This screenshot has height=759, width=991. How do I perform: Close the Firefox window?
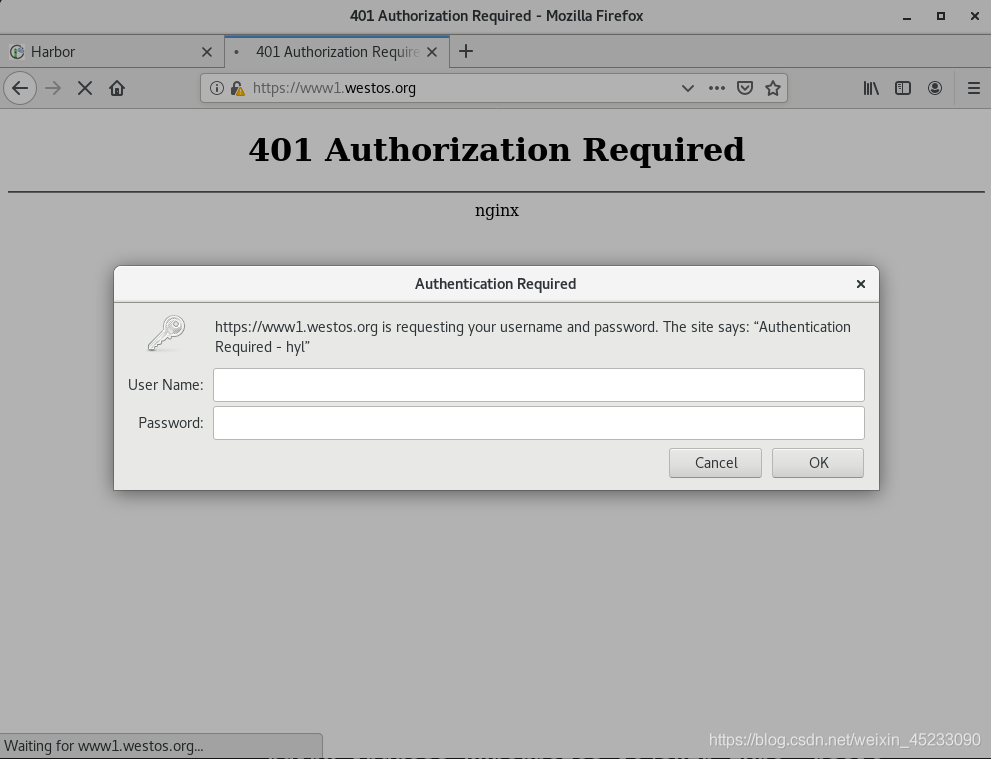pos(975,16)
